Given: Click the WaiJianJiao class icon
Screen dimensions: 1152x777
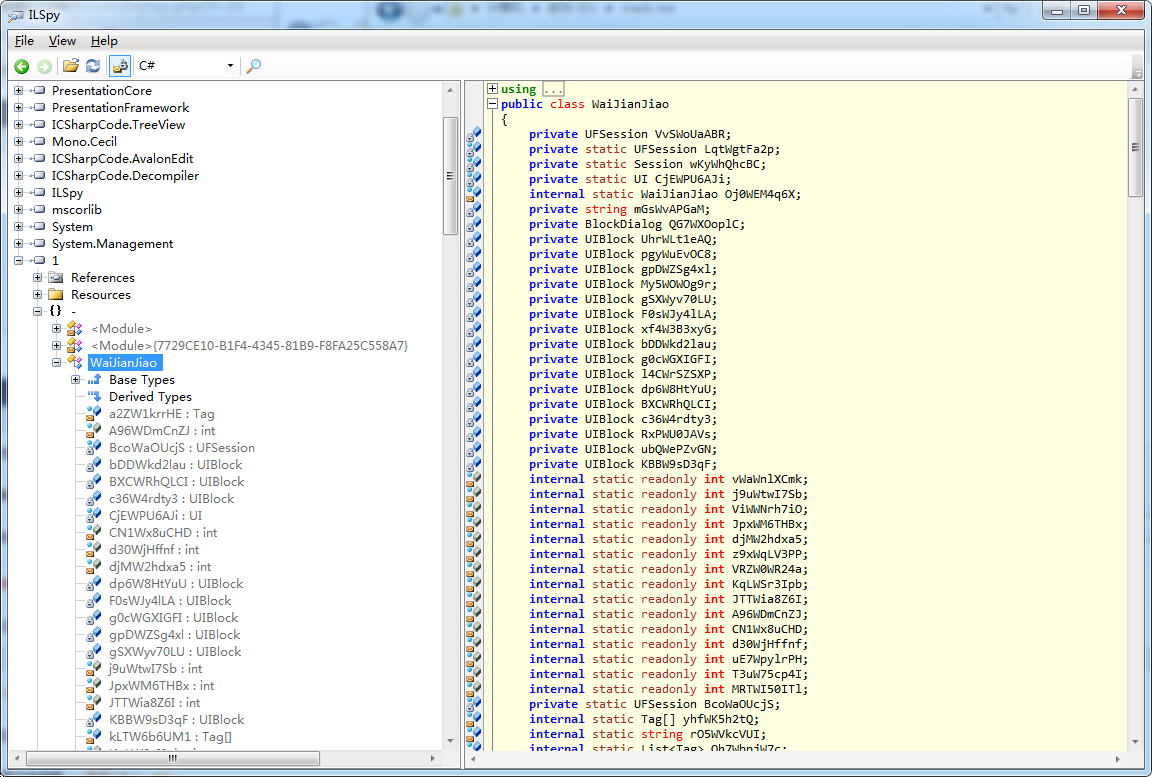Looking at the screenshot, I should click(75, 362).
